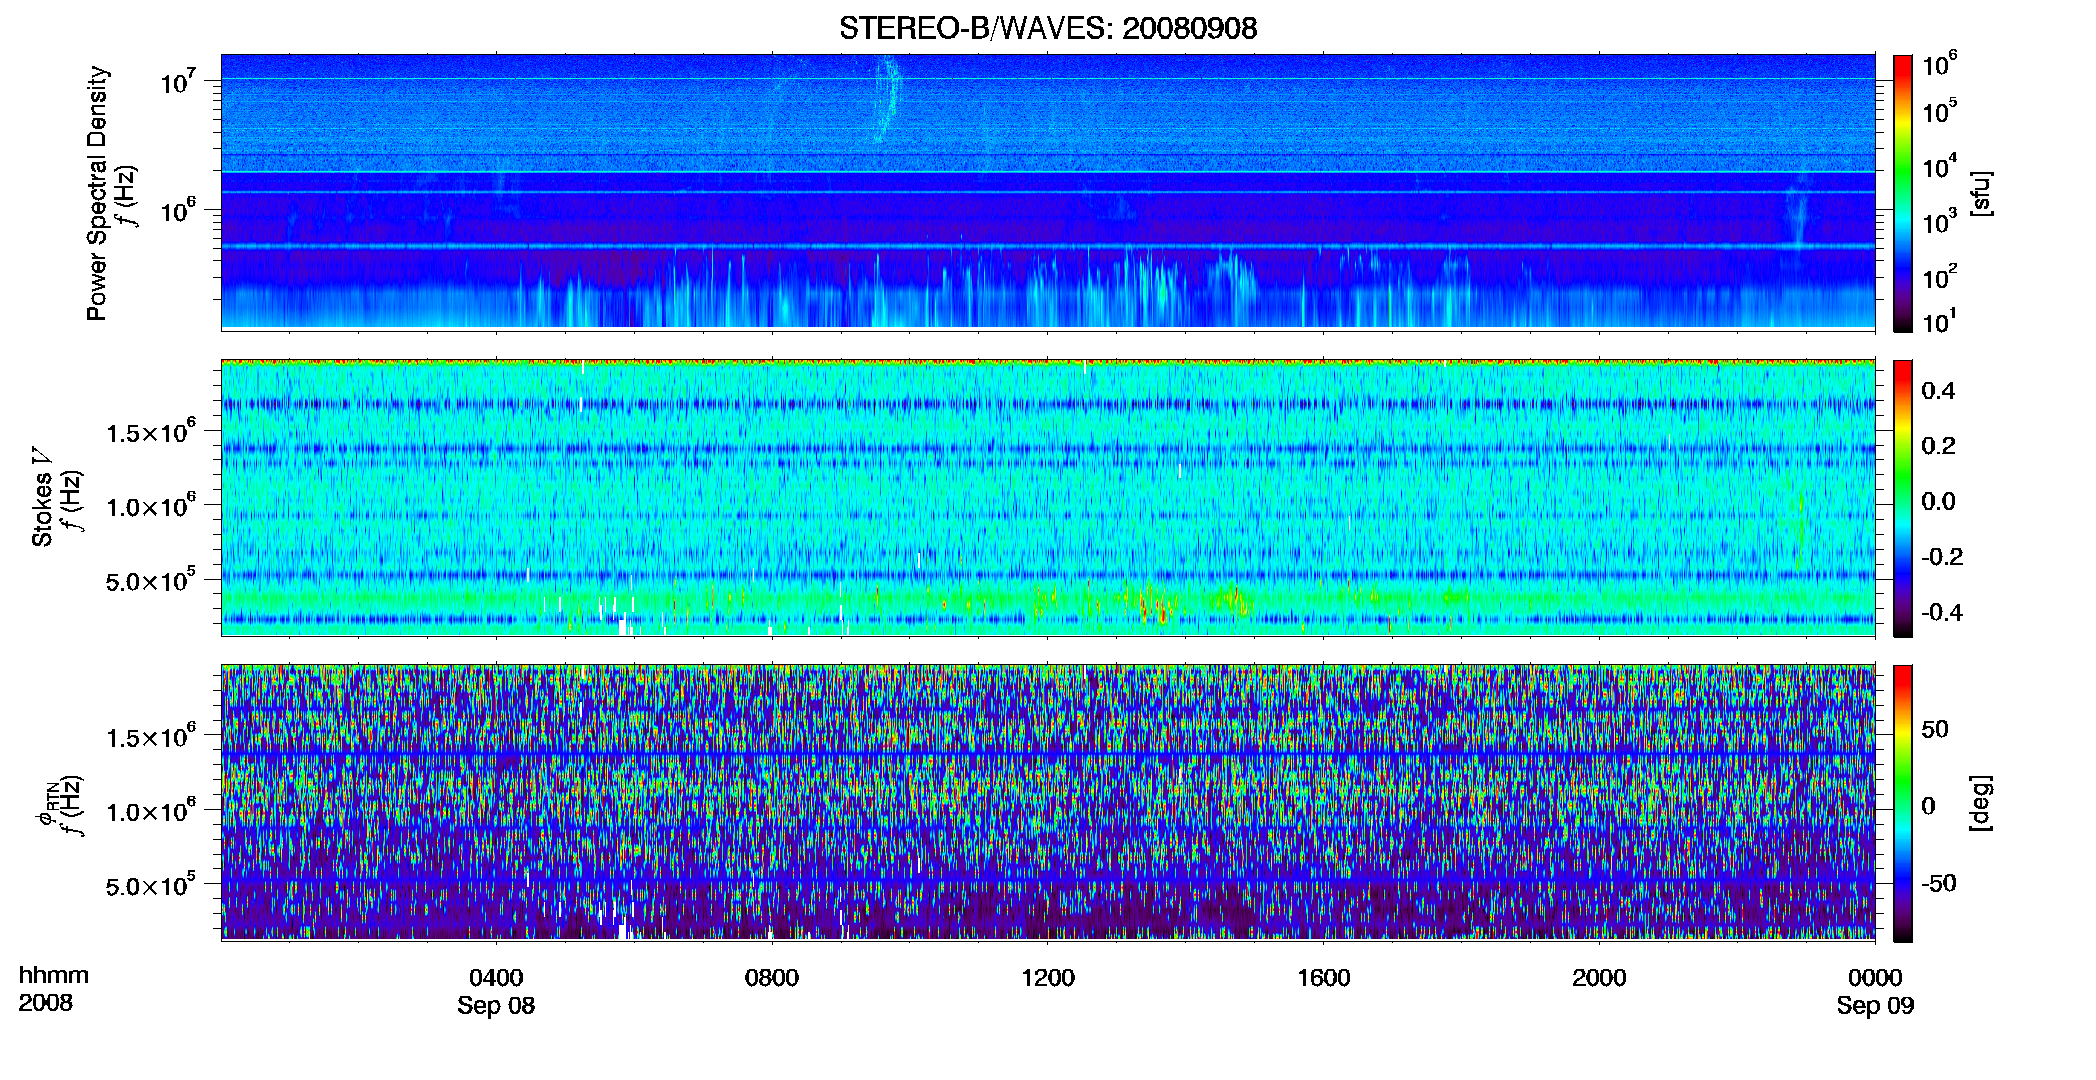Screen dimensions: 2096x1080
Task: Click the title 'STEREO-B/WAVES: 20080908'
Action: [x=1048, y=28]
